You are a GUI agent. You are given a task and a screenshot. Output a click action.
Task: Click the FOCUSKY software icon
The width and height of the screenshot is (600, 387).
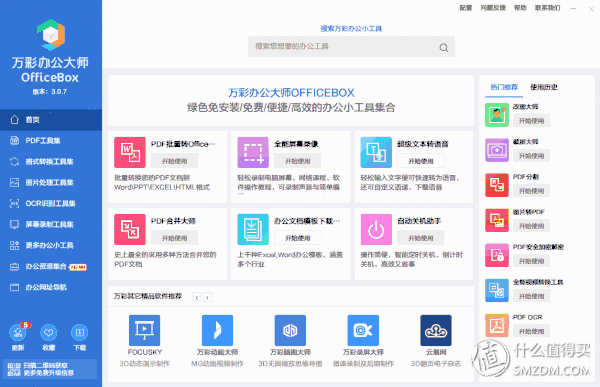point(144,330)
